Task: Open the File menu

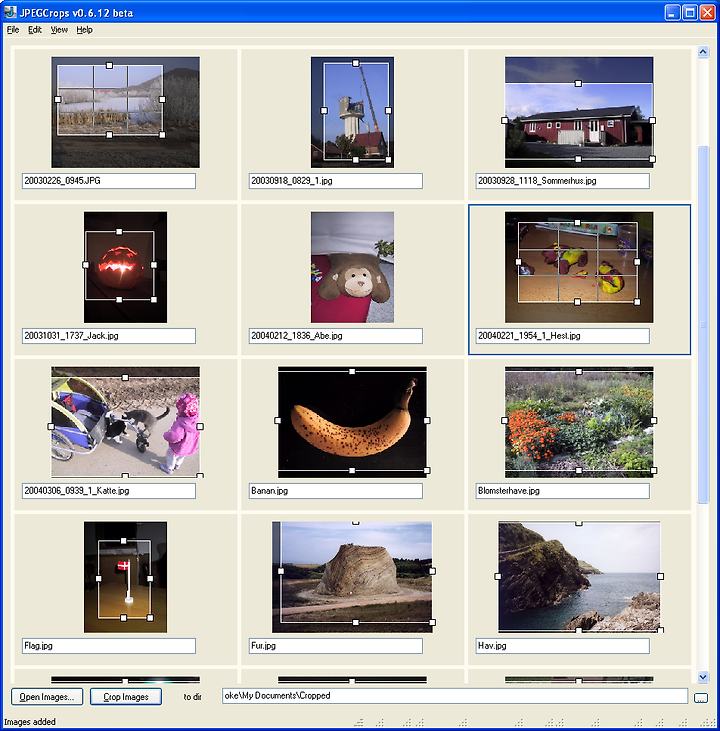Action: 13,30
